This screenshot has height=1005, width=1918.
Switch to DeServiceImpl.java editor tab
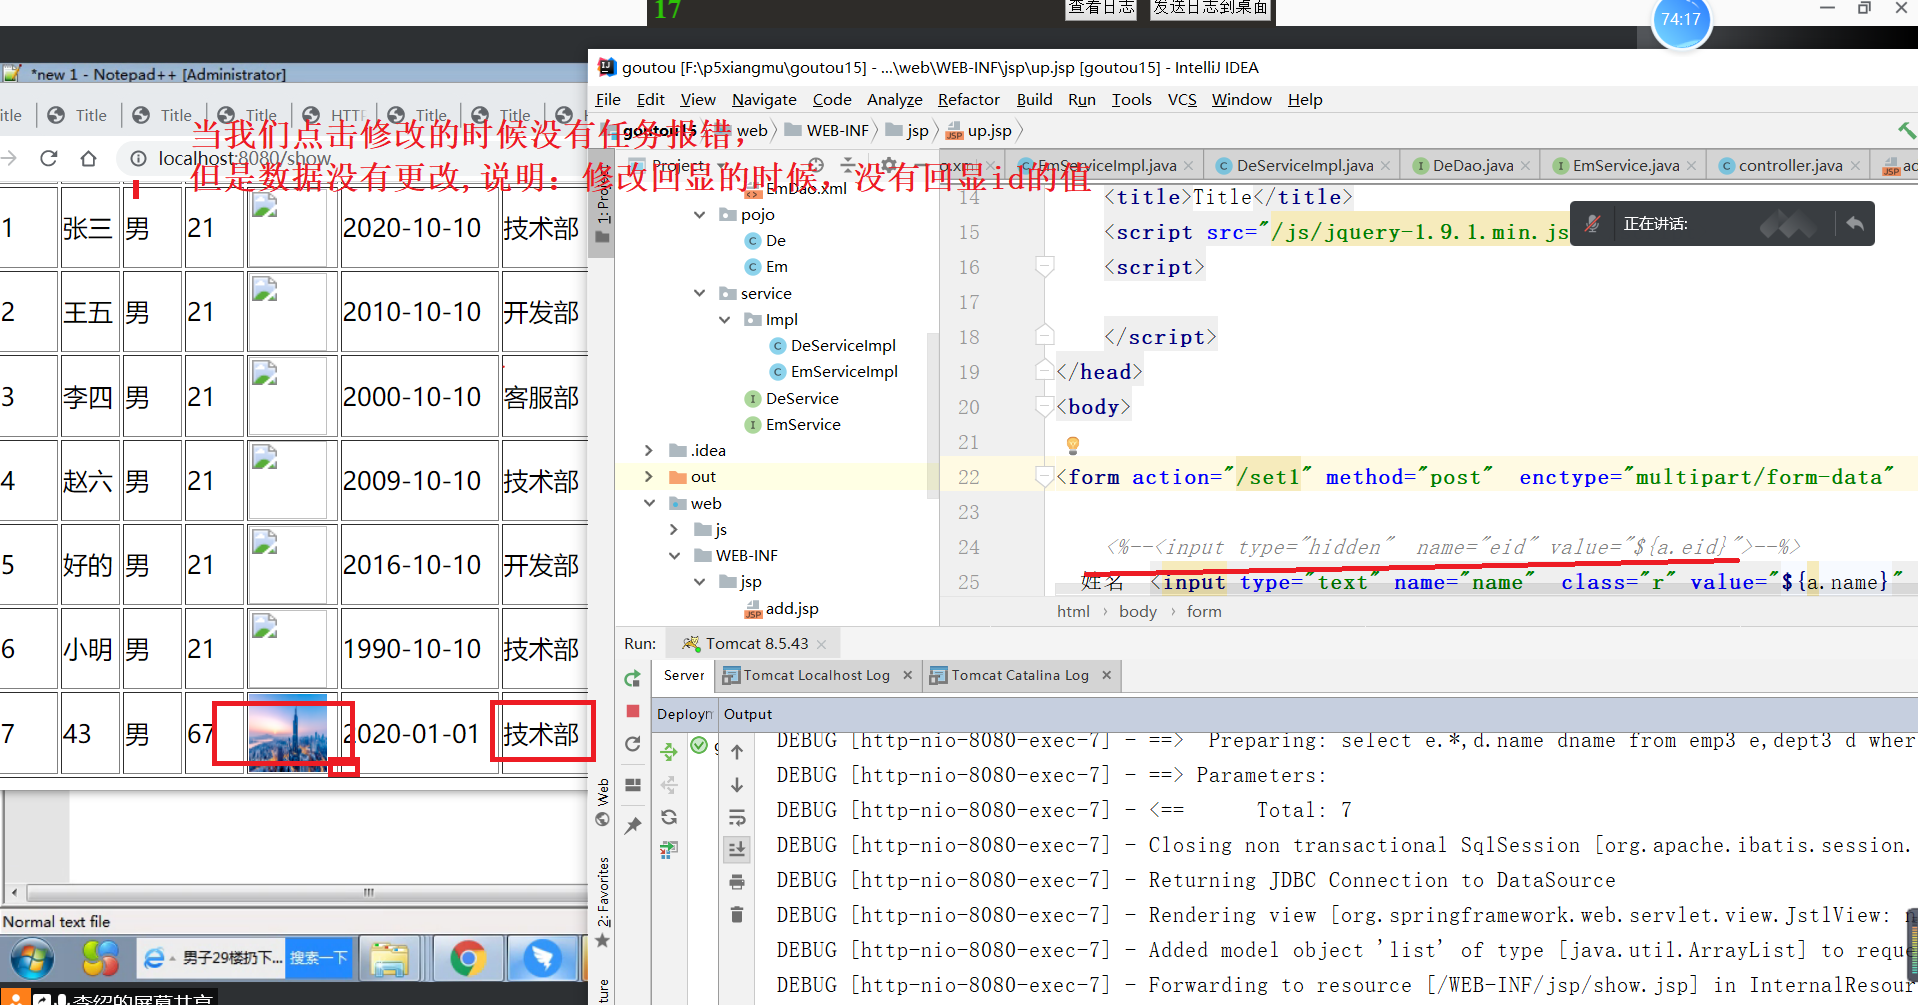pos(1304,166)
